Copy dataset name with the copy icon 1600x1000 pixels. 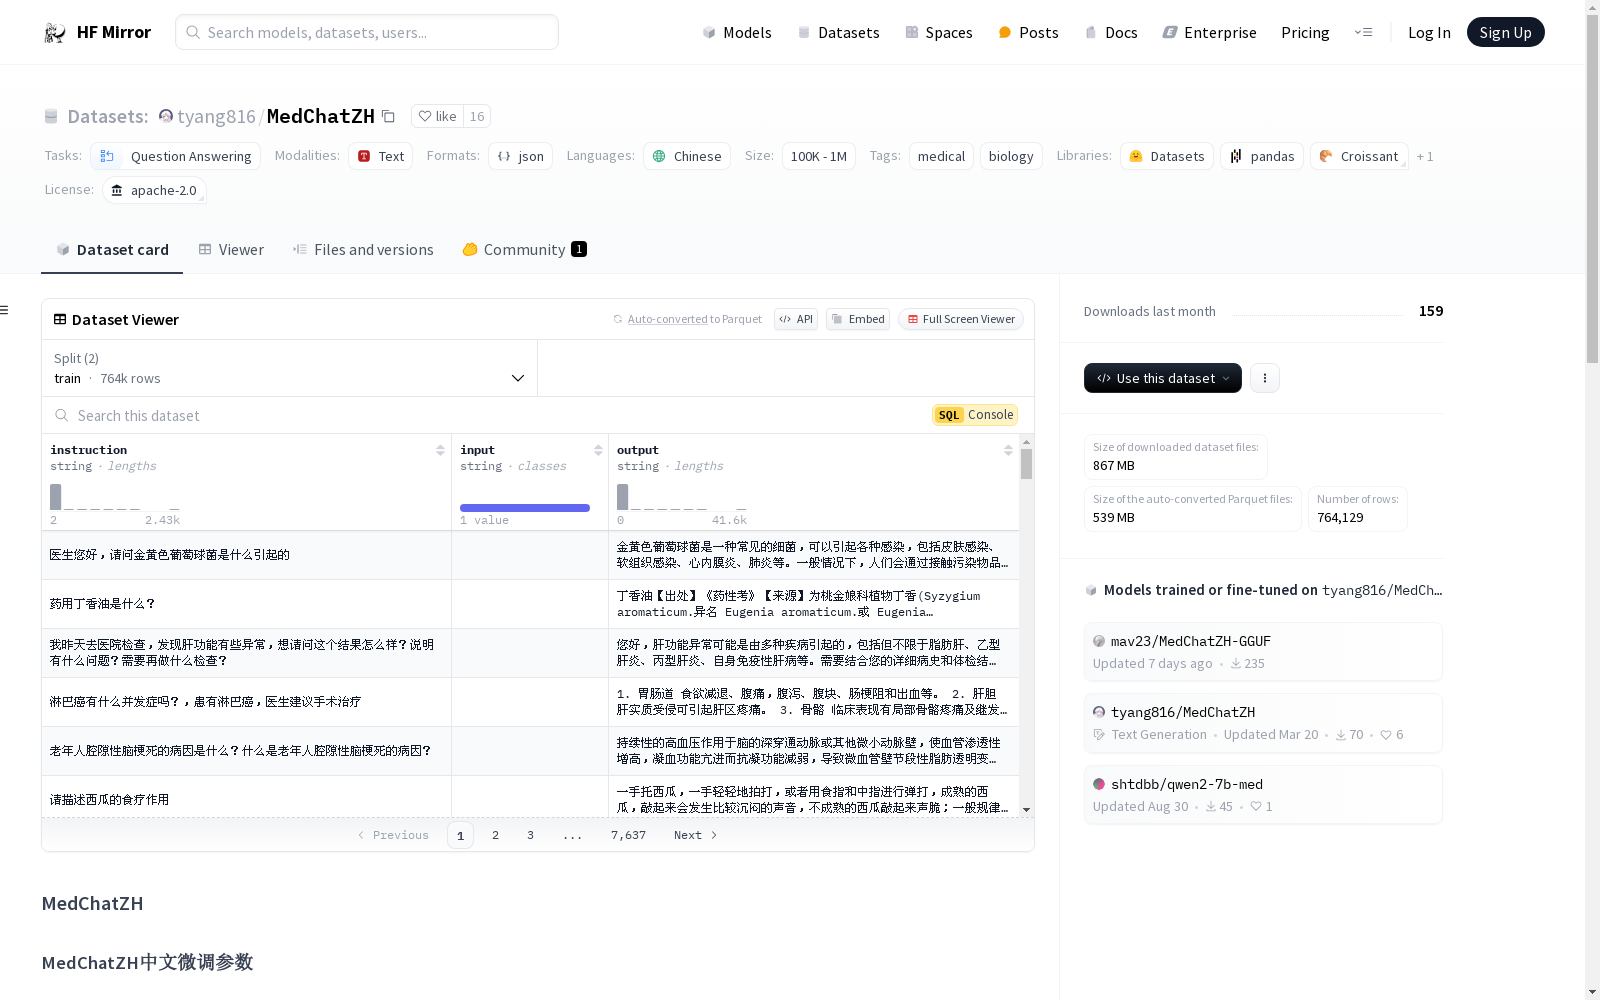pos(388,117)
